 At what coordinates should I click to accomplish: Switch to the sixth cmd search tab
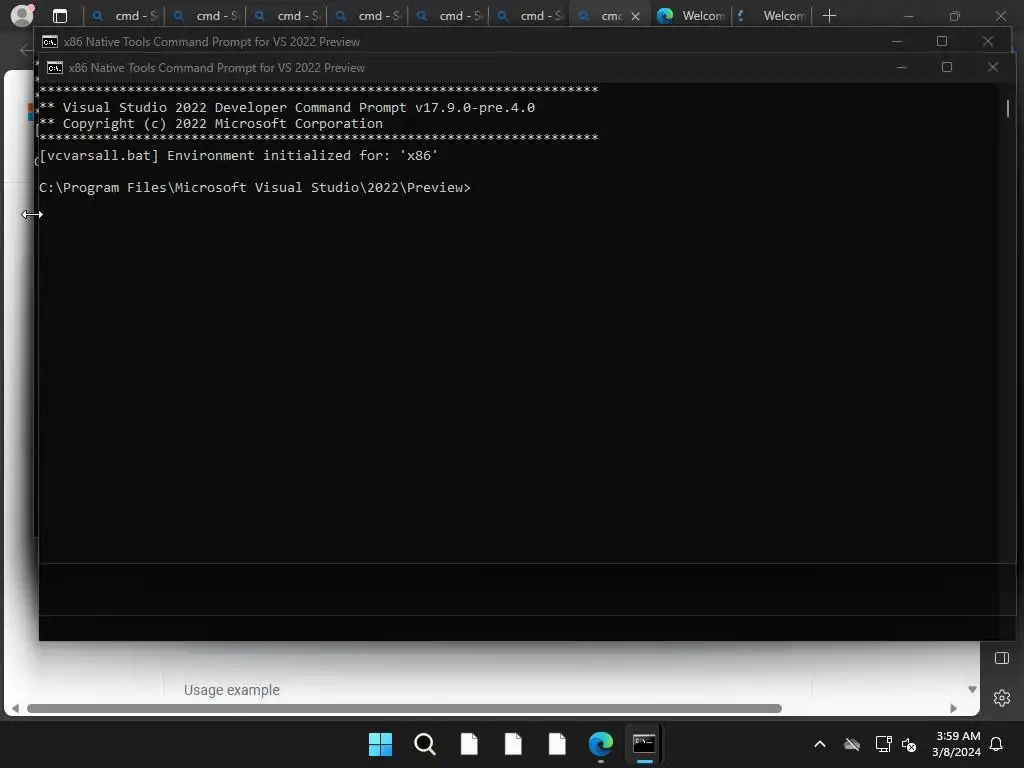(x=529, y=16)
